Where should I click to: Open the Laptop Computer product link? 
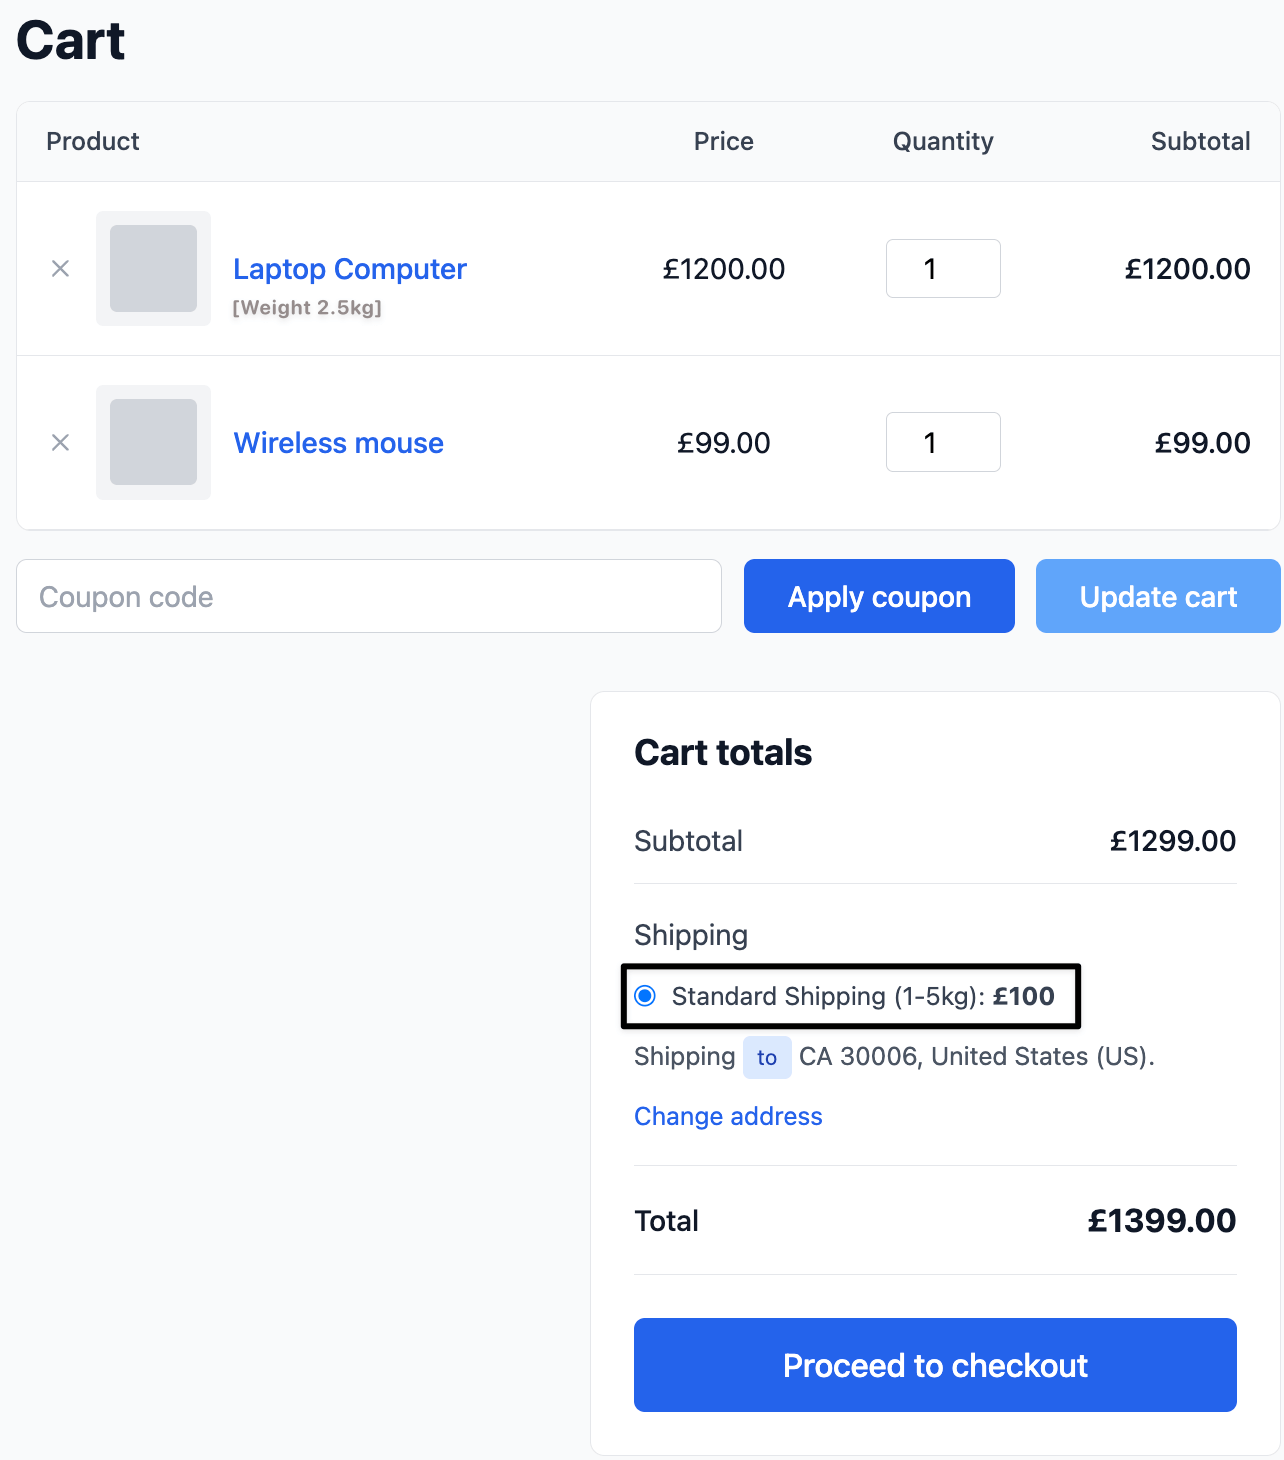coord(349,269)
